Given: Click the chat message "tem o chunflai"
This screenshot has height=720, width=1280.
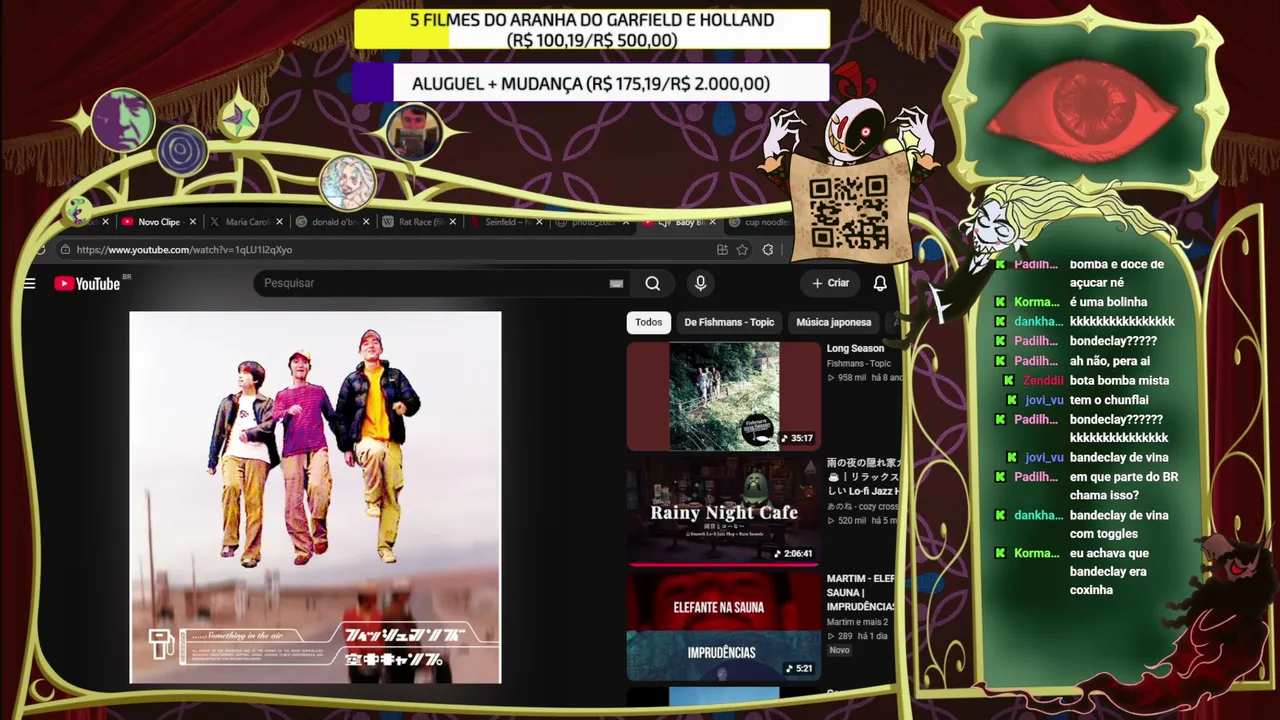Looking at the screenshot, I should [x=1111, y=400].
